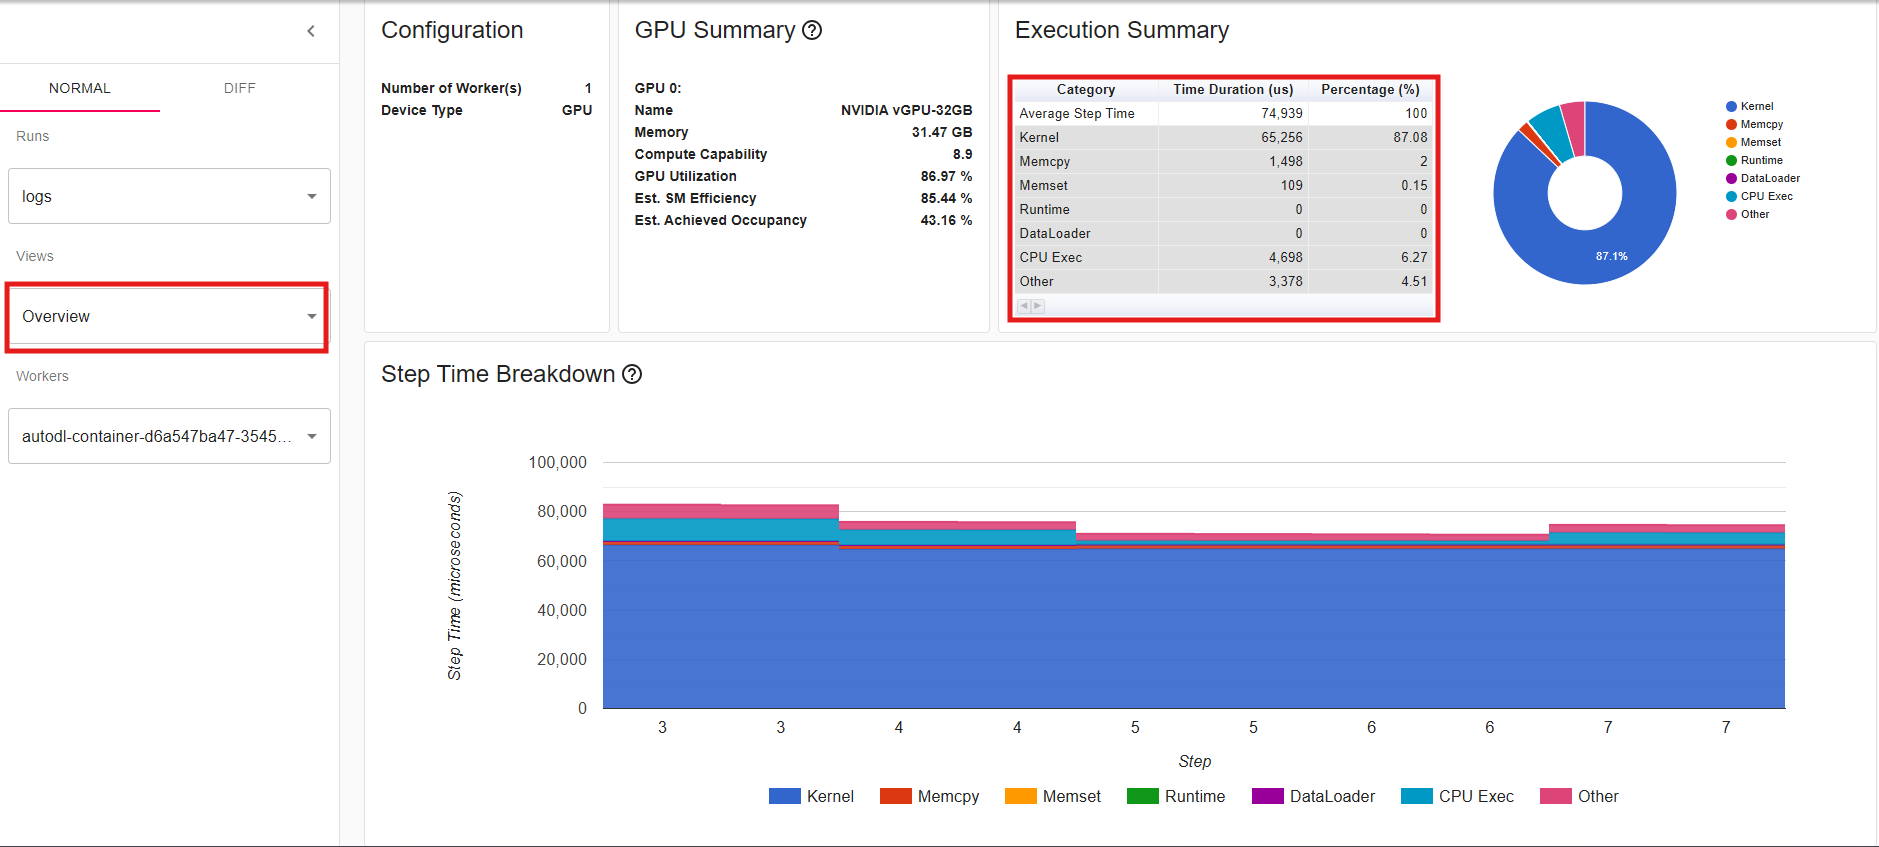The image size is (1879, 847).
Task: Click the table's left scroll arrow
Action: click(x=1024, y=306)
